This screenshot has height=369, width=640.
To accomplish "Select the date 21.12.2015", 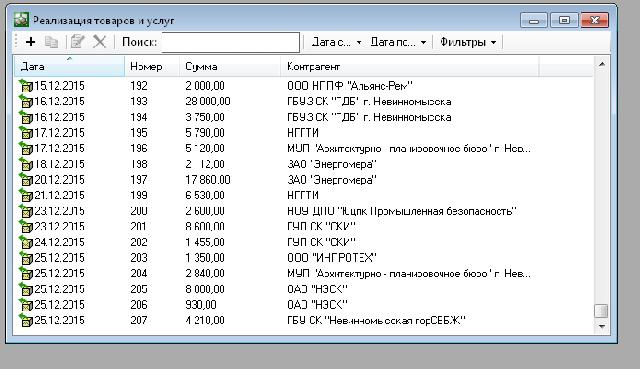I will 59,195.
